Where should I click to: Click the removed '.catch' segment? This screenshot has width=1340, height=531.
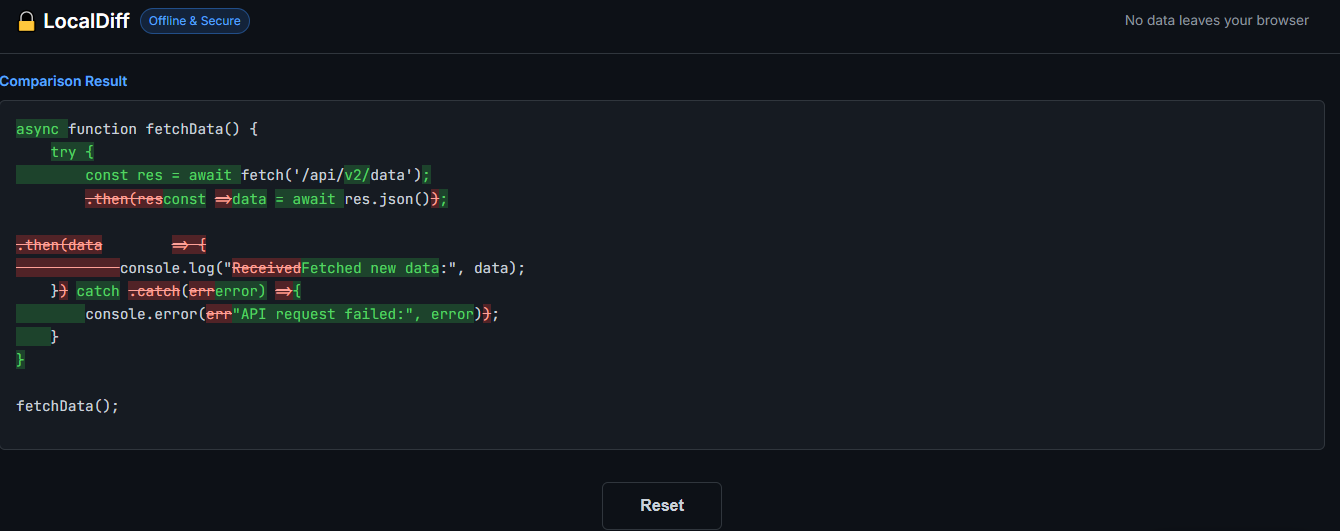click(154, 291)
